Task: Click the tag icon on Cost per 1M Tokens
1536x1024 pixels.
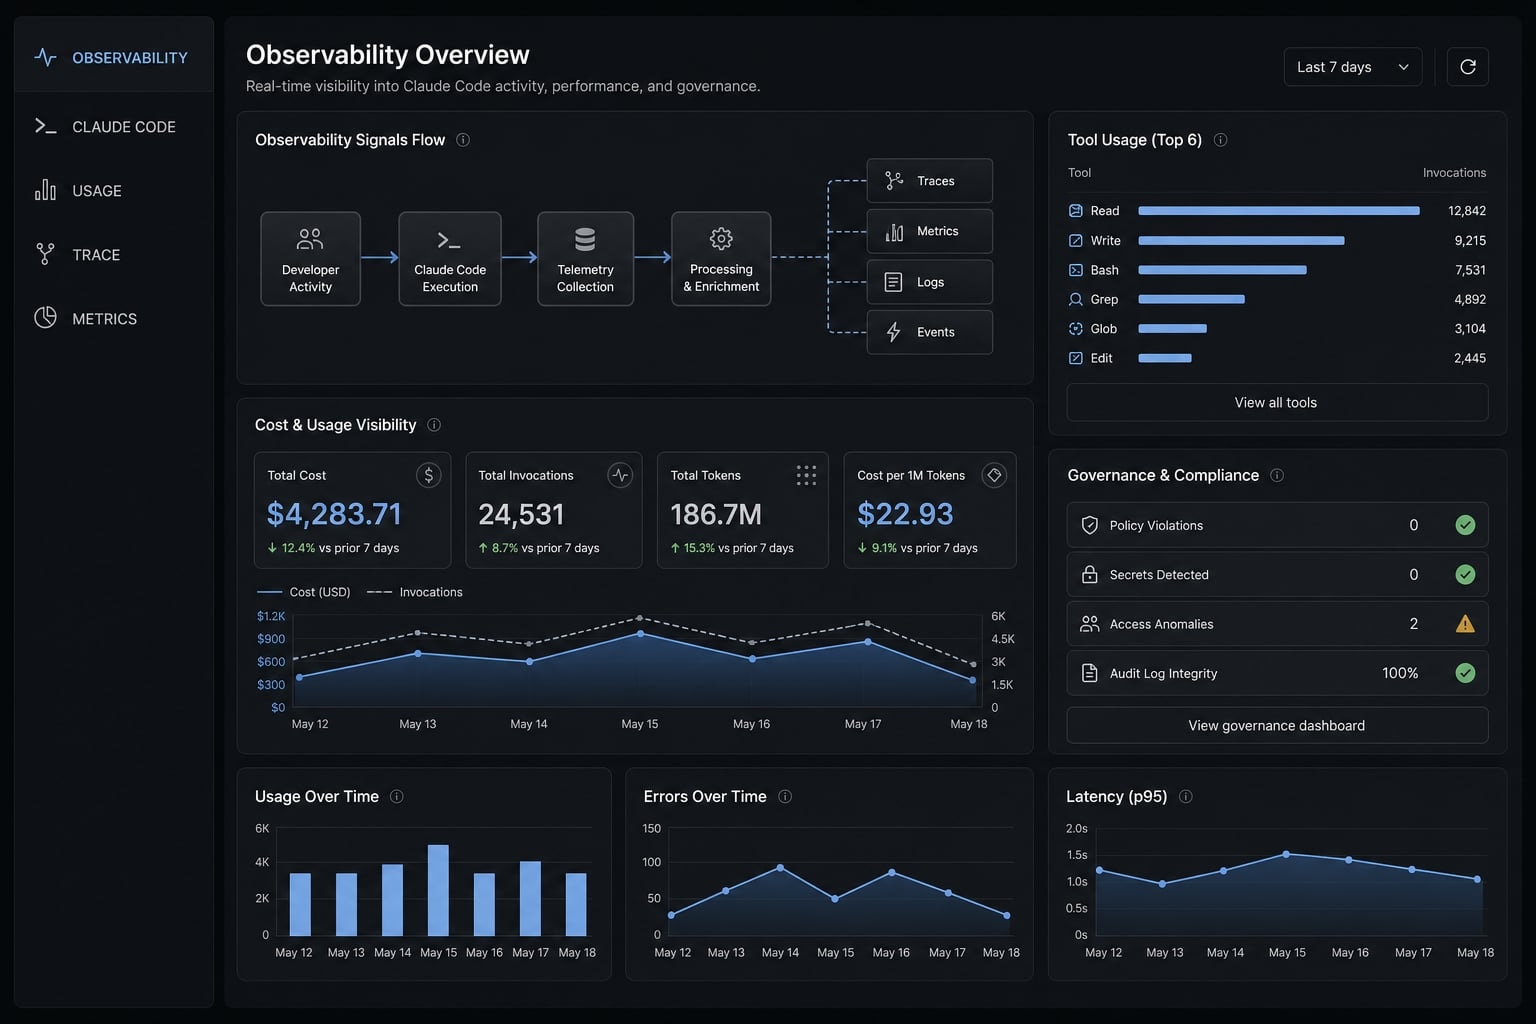Action: pyautogui.click(x=994, y=475)
